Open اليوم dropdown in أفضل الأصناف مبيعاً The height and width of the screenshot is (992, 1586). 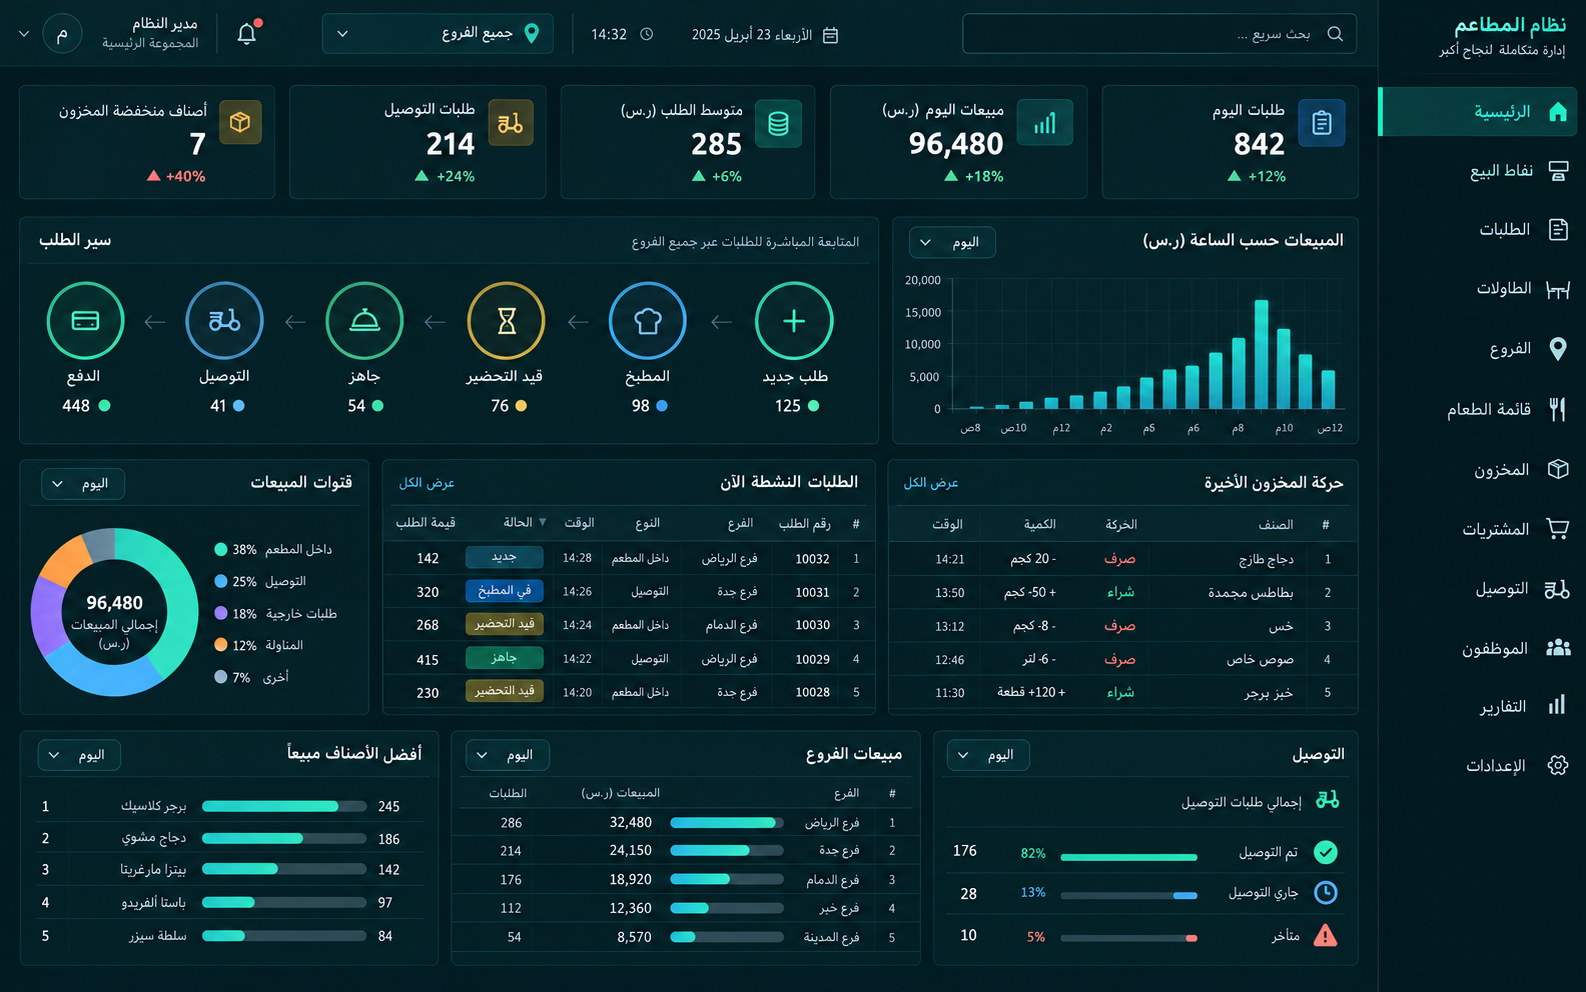[x=79, y=755]
